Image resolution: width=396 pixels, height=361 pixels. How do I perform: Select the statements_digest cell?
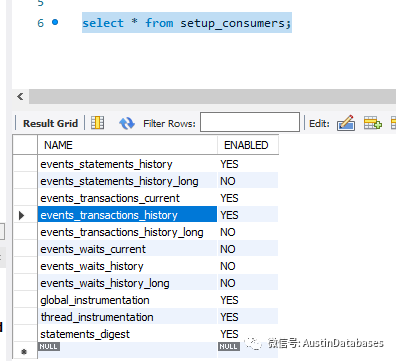127,334
